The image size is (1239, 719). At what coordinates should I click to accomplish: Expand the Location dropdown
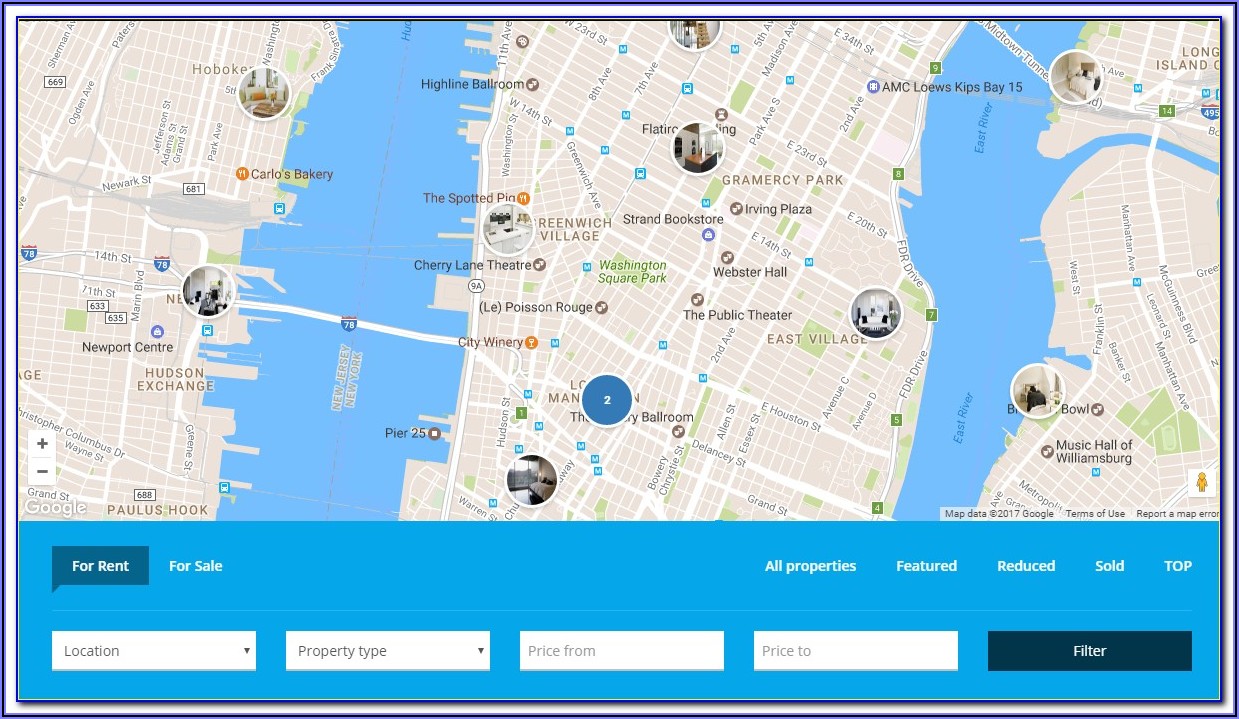point(154,651)
